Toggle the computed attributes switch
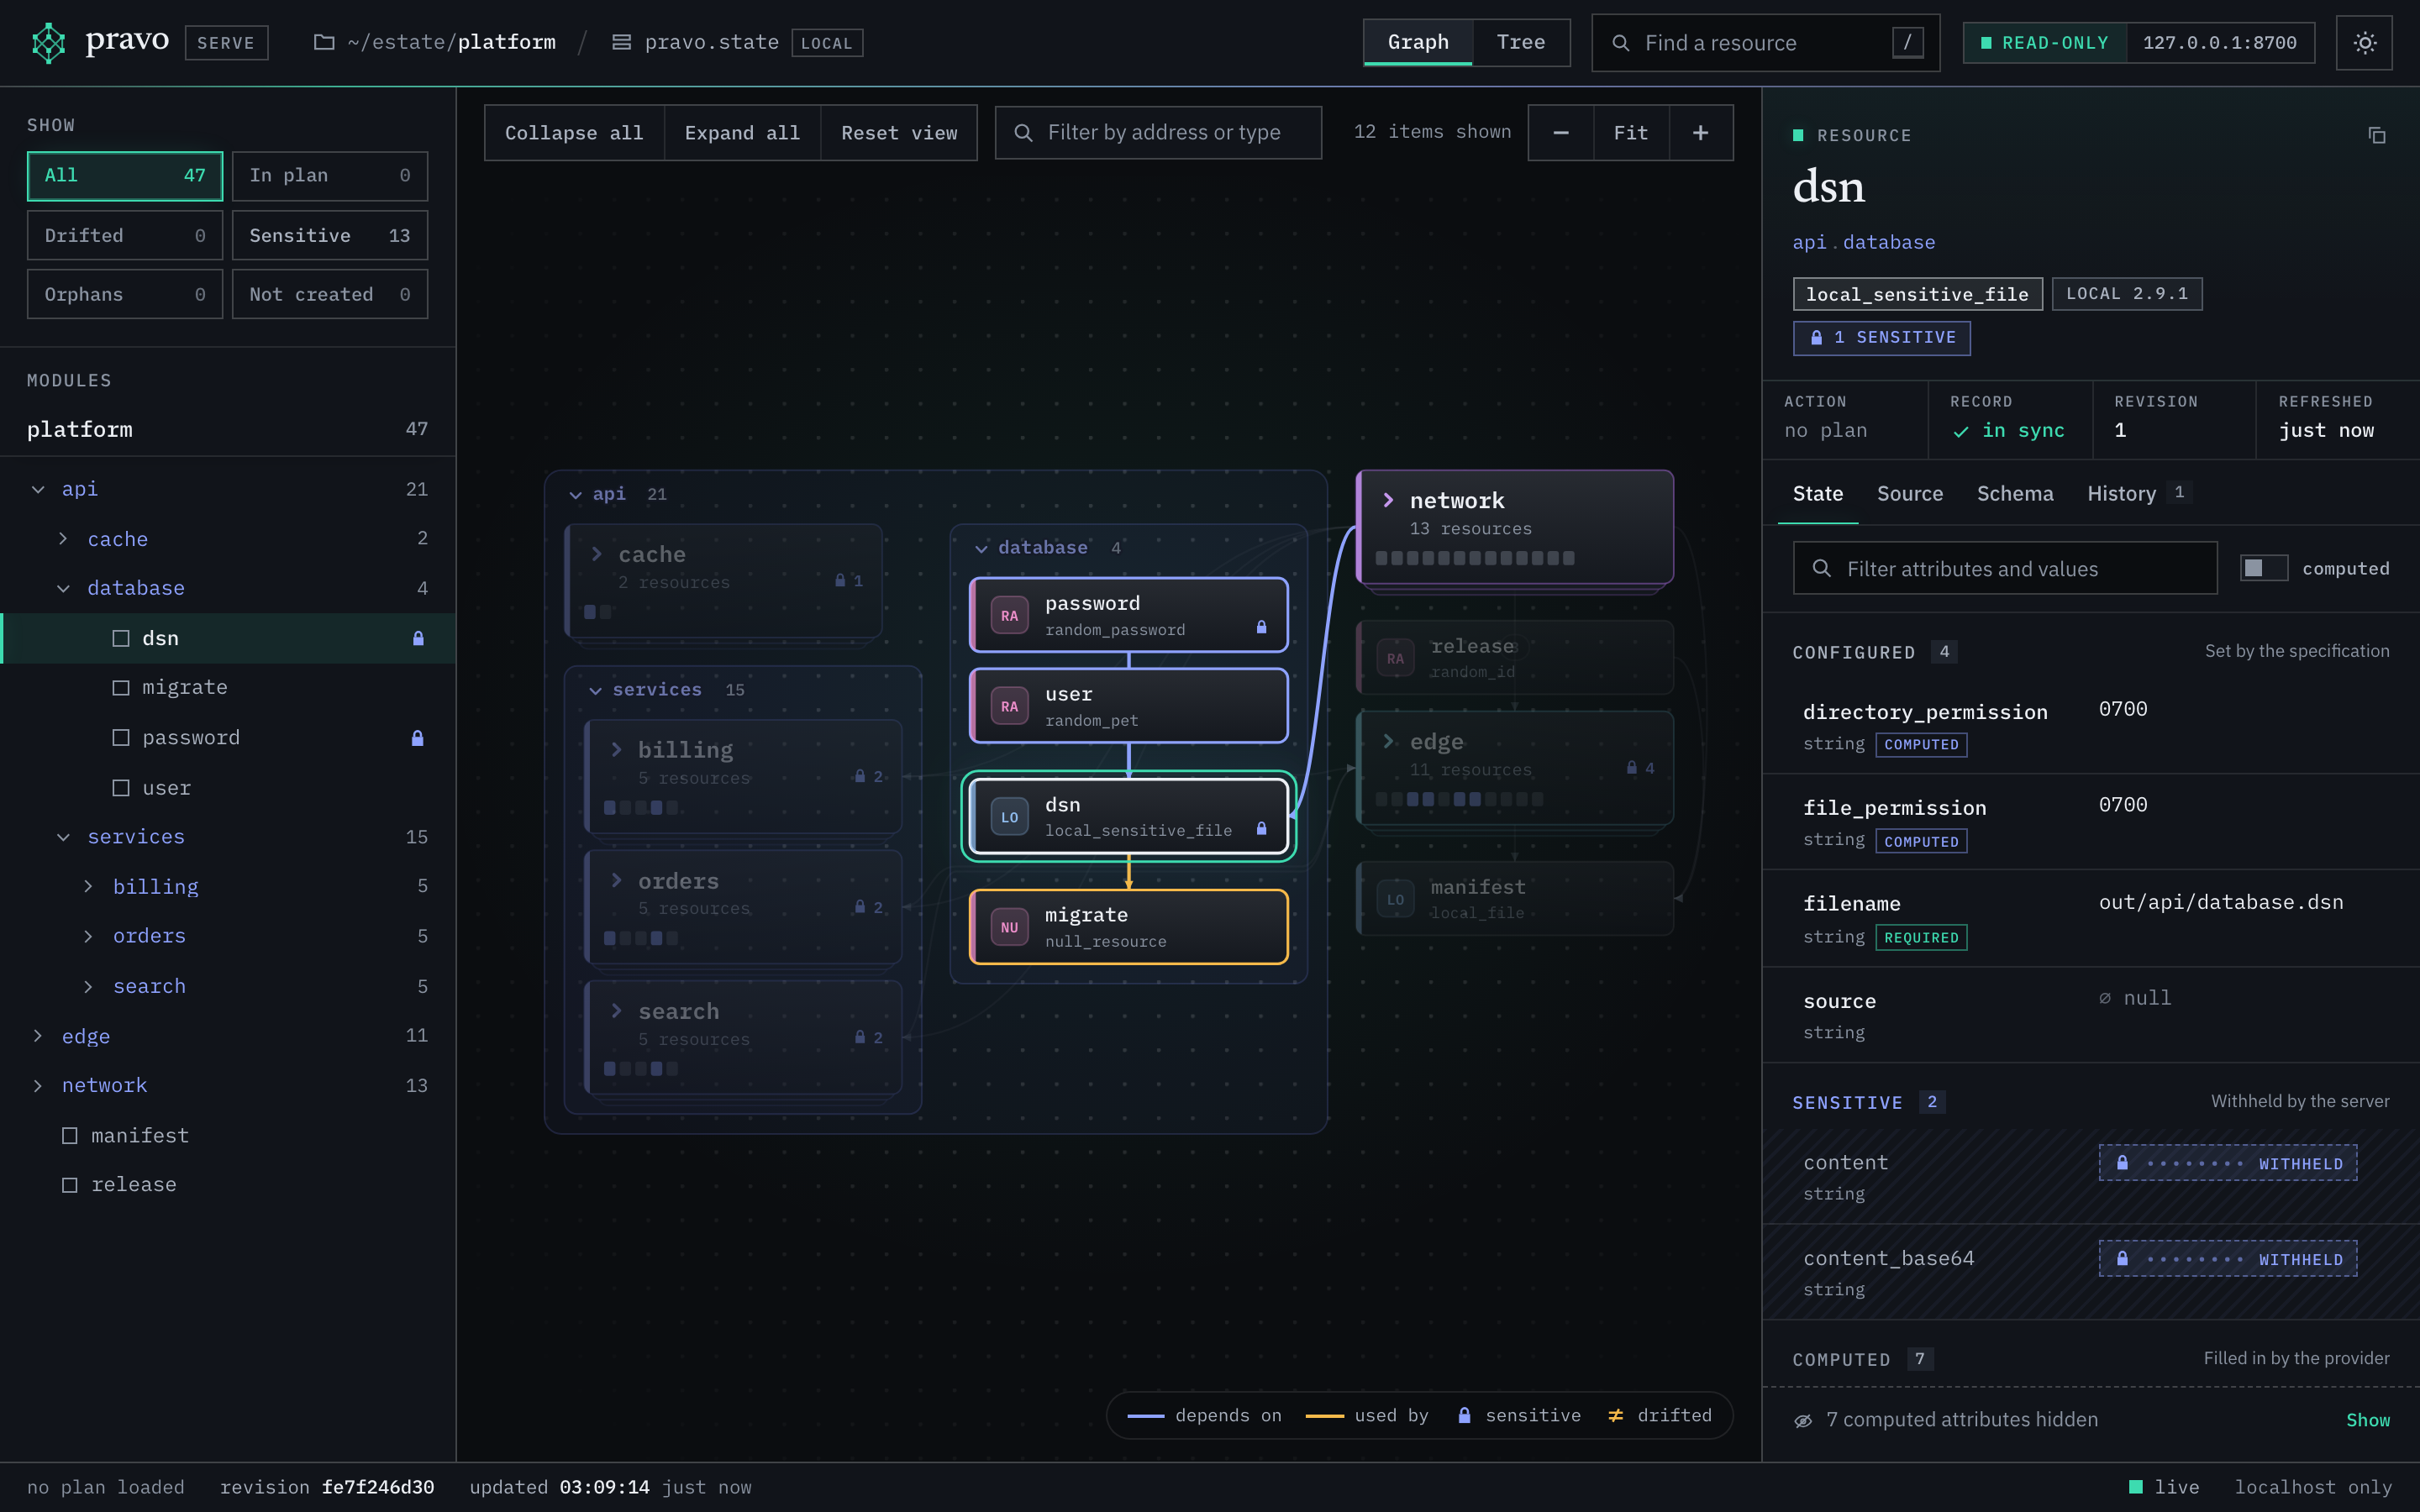The image size is (2420, 1512). coord(2263,568)
